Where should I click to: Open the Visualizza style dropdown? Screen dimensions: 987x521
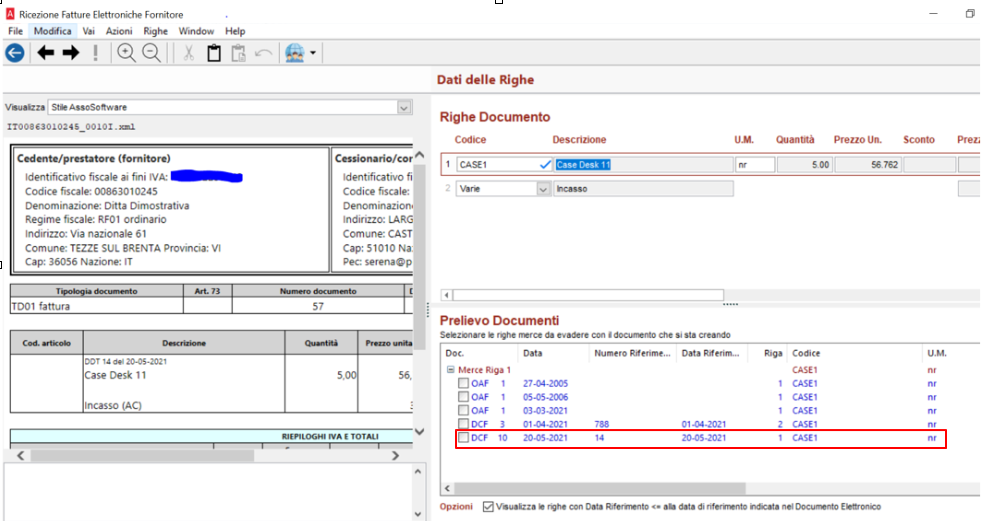point(404,108)
